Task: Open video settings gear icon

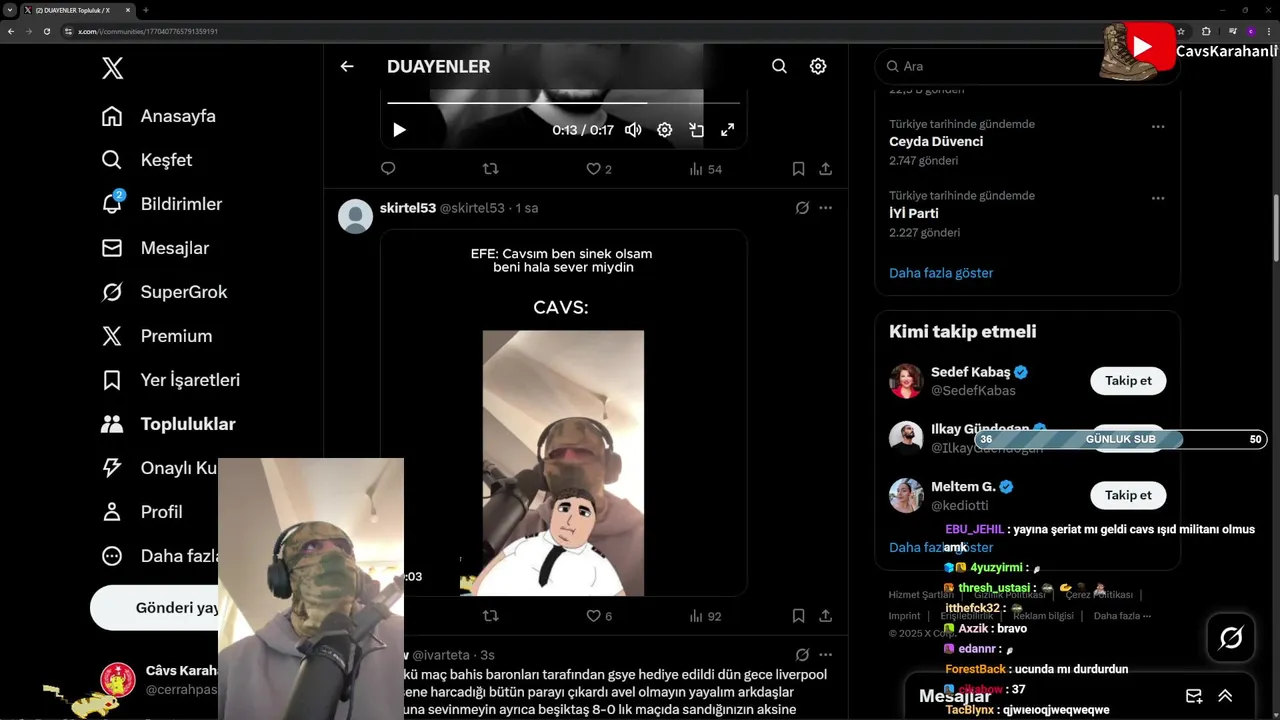Action: point(664,130)
